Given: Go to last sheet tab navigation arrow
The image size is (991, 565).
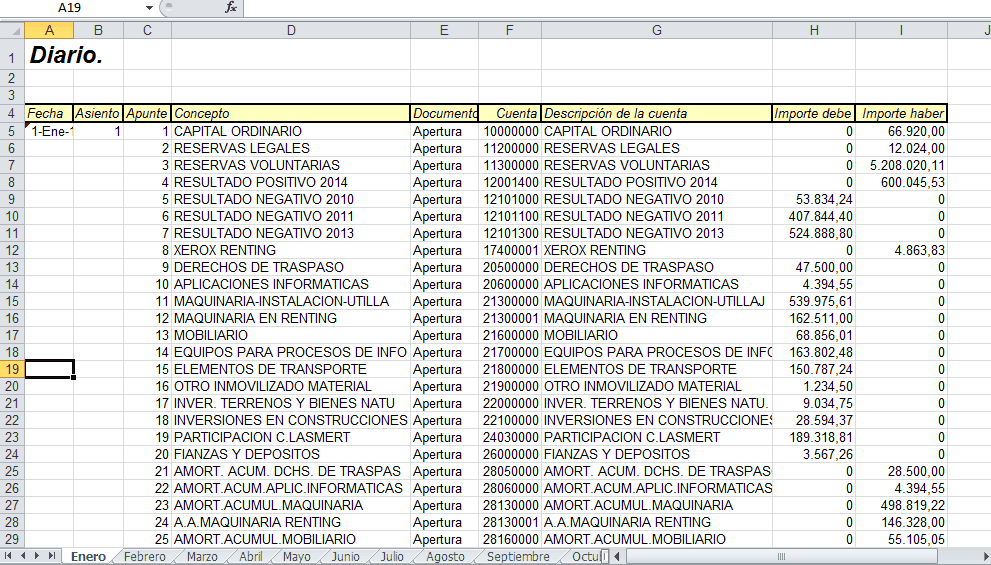Looking at the screenshot, I should tap(51, 556).
